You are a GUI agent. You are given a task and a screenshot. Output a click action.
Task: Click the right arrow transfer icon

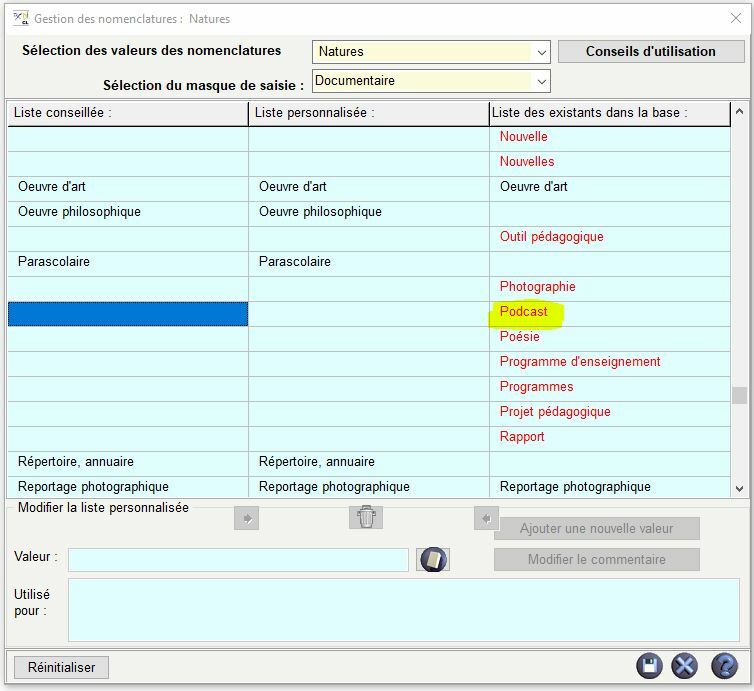pyautogui.click(x=246, y=518)
